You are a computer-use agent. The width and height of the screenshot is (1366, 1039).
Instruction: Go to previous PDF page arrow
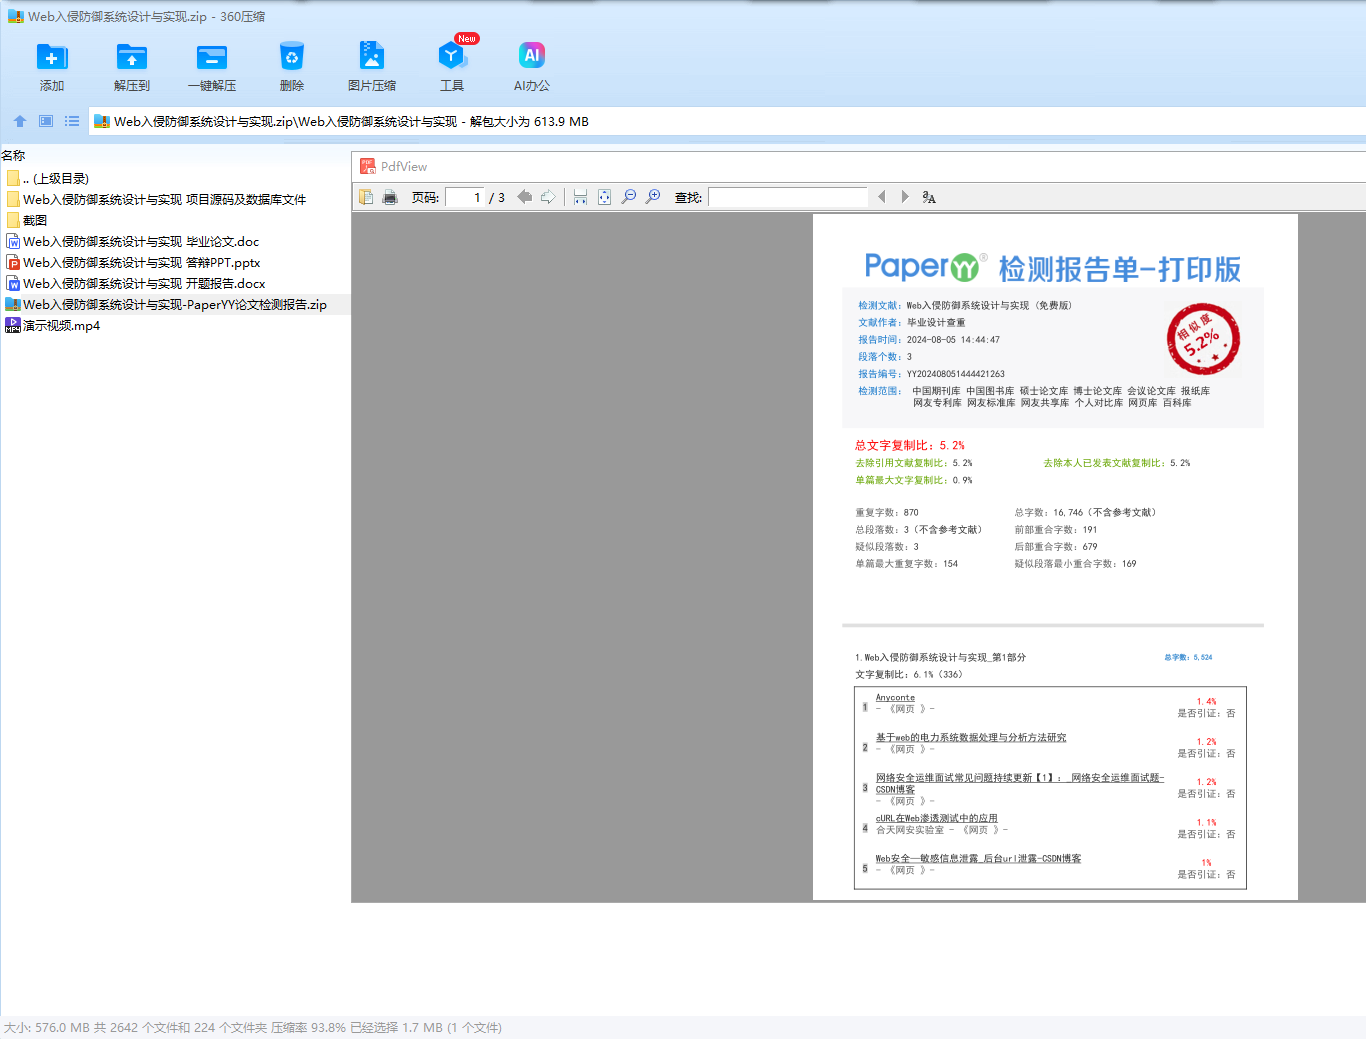(x=524, y=197)
